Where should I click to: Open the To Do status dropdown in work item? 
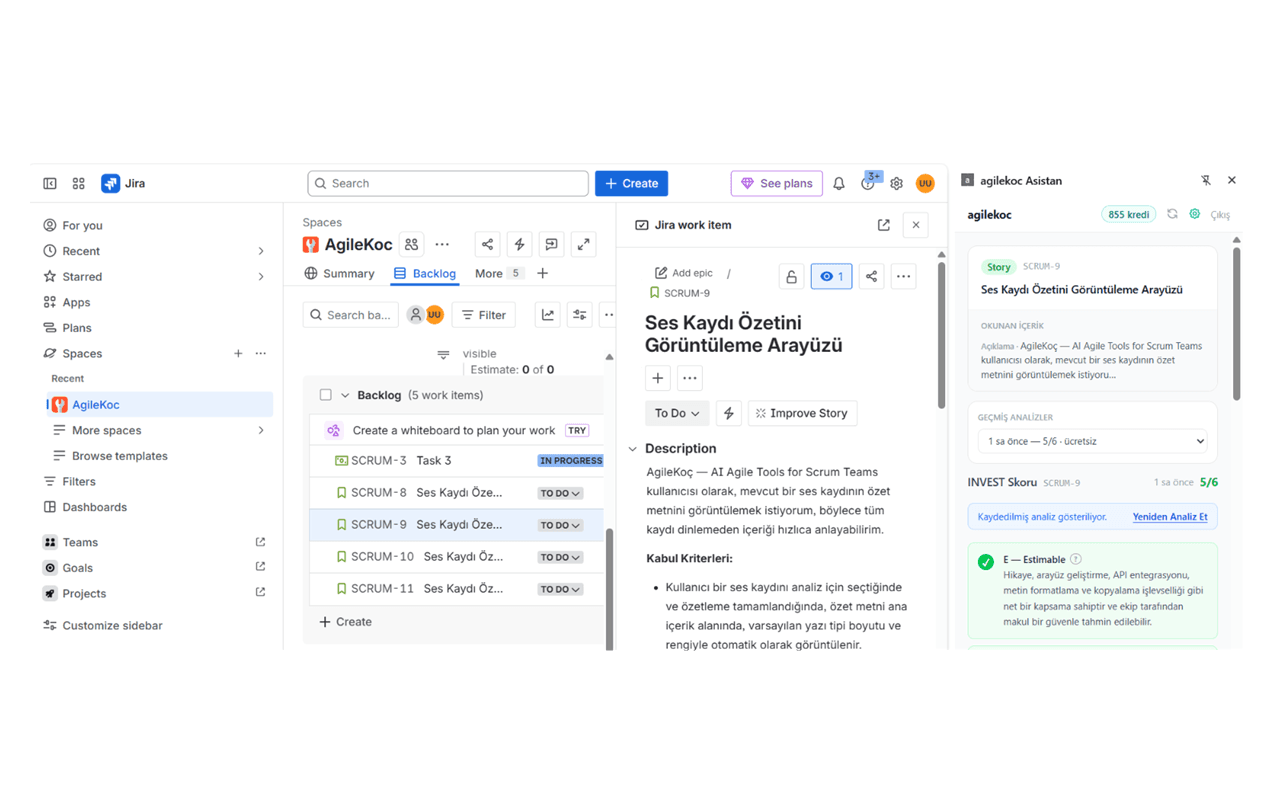[x=677, y=413]
